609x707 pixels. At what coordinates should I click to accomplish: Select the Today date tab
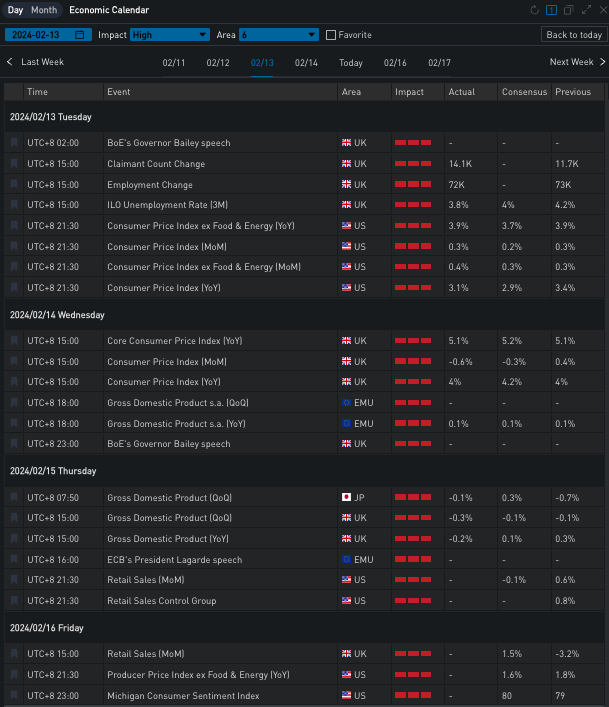point(350,63)
